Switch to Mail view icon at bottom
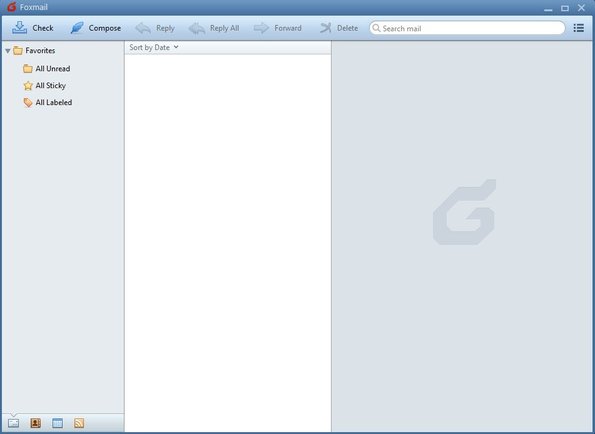 click(13, 423)
